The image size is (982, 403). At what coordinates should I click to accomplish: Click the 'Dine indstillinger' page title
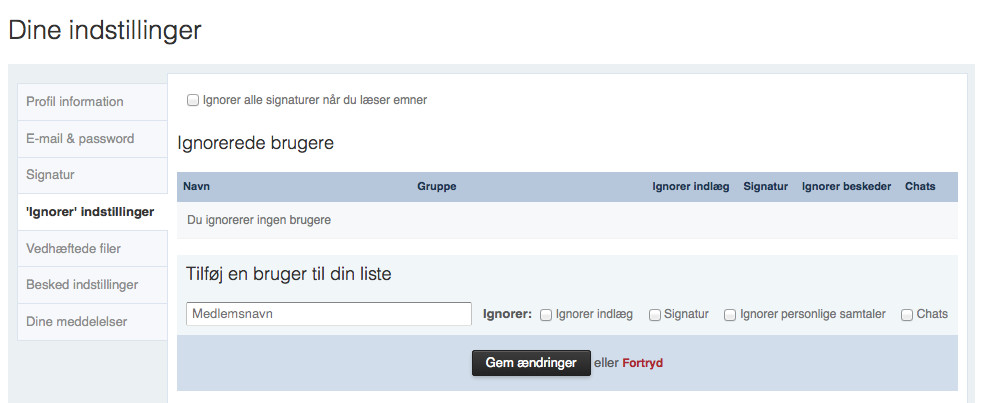click(x=105, y=30)
